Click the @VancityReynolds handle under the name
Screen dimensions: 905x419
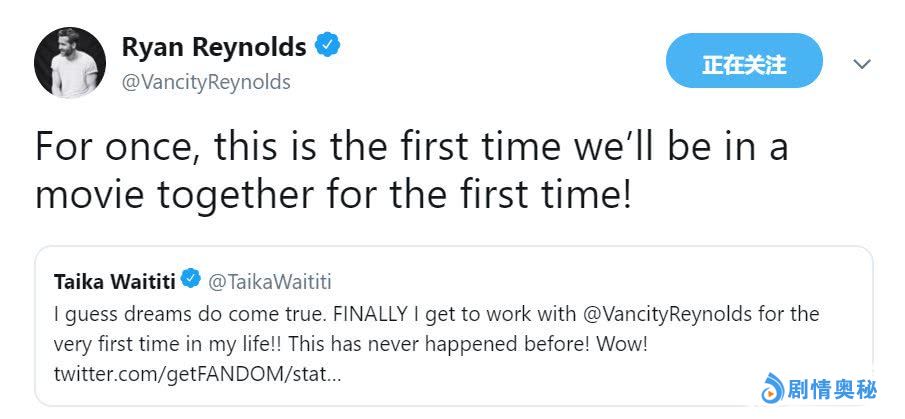(206, 82)
